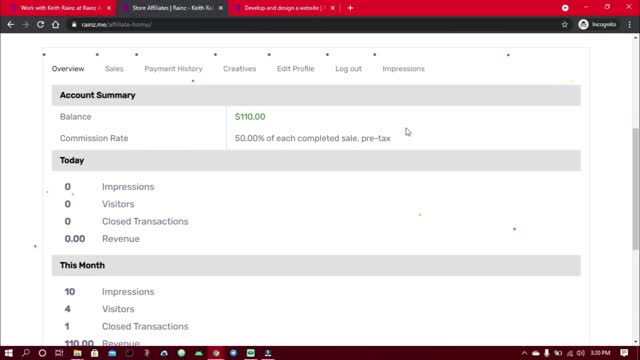Image resolution: width=640 pixels, height=360 pixels.
Task: Open the Impressions tab
Action: 403,69
